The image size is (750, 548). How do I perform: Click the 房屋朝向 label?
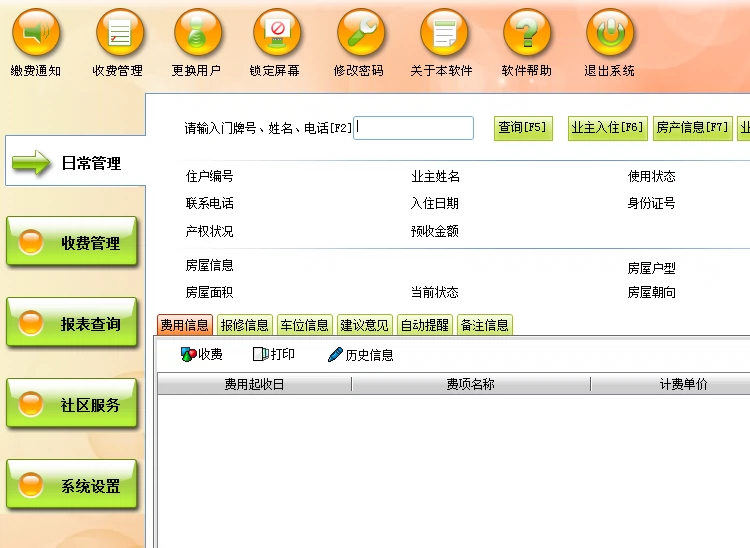click(x=651, y=292)
